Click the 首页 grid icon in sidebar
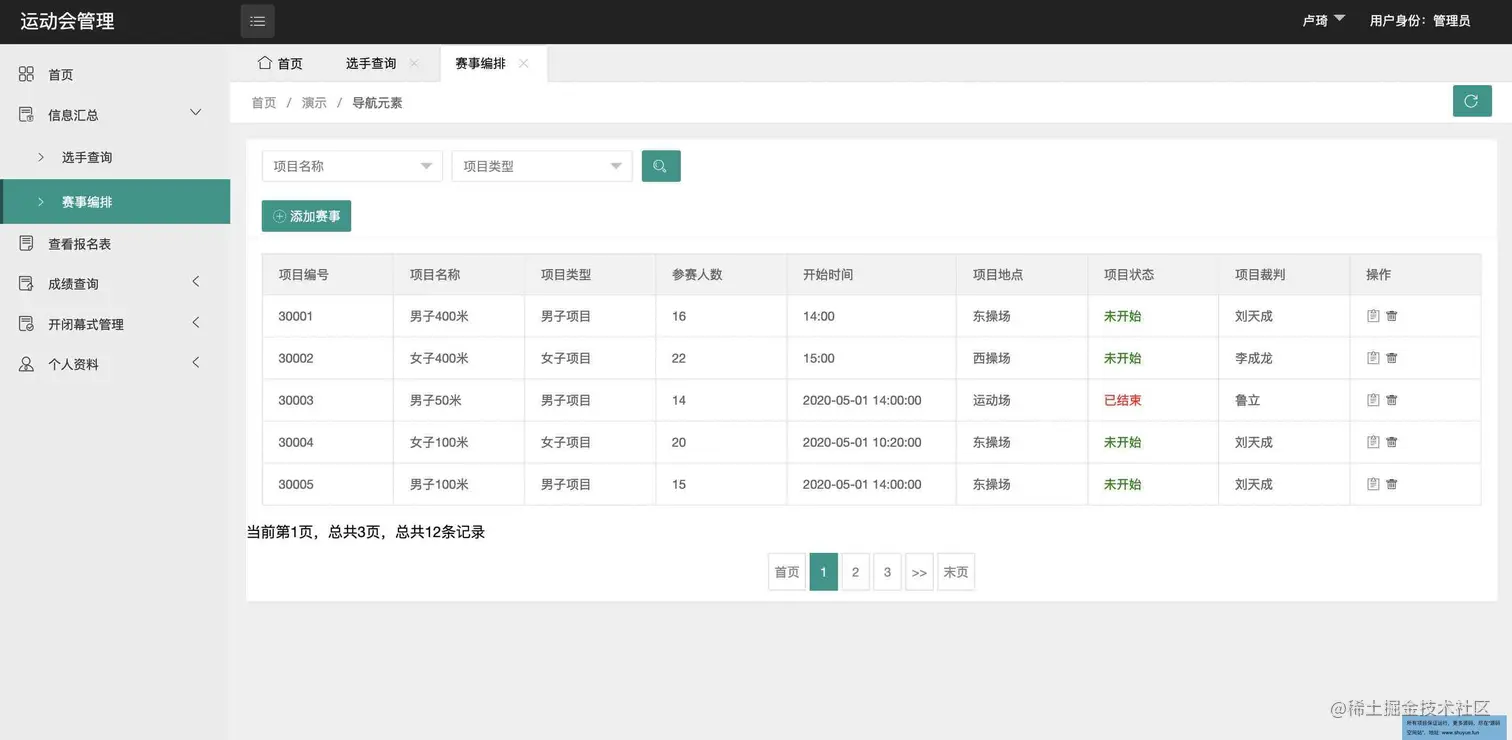Viewport: 1512px width, 740px height. [x=26, y=74]
